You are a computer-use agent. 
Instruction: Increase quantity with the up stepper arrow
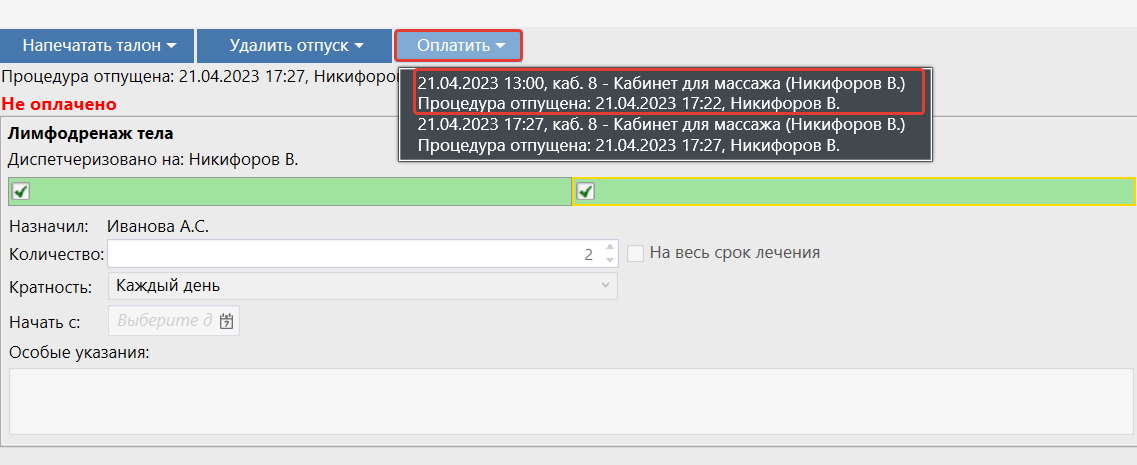point(609,247)
